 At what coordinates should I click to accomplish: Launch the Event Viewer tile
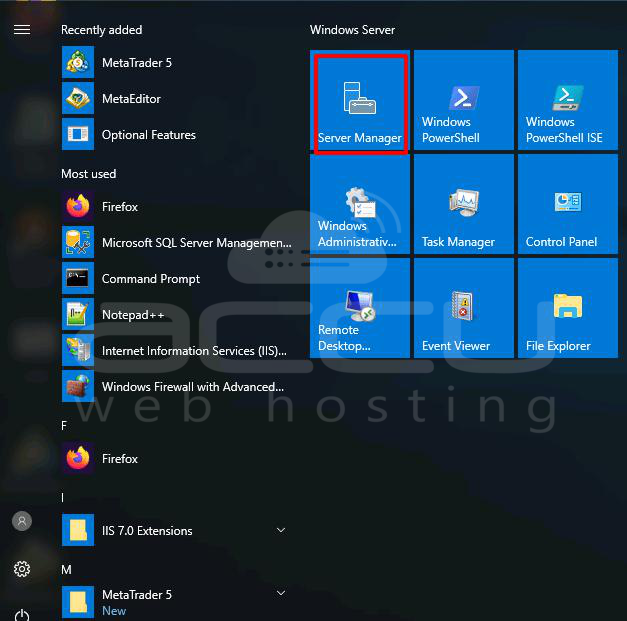[464, 308]
